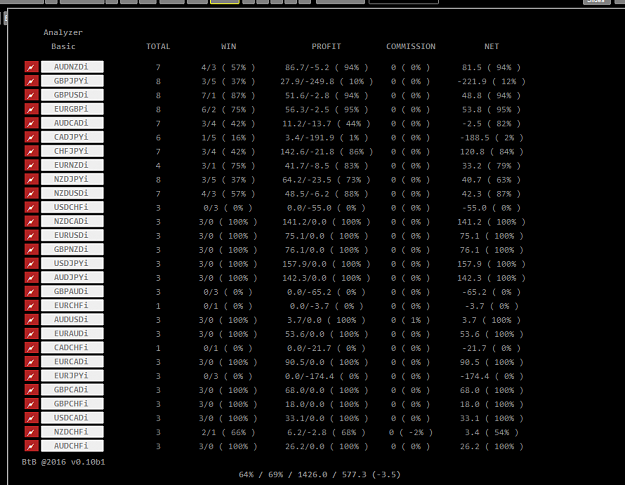Open the red chart icon beside GBPAUDi
This screenshot has width=625, height=485.
[31, 291]
